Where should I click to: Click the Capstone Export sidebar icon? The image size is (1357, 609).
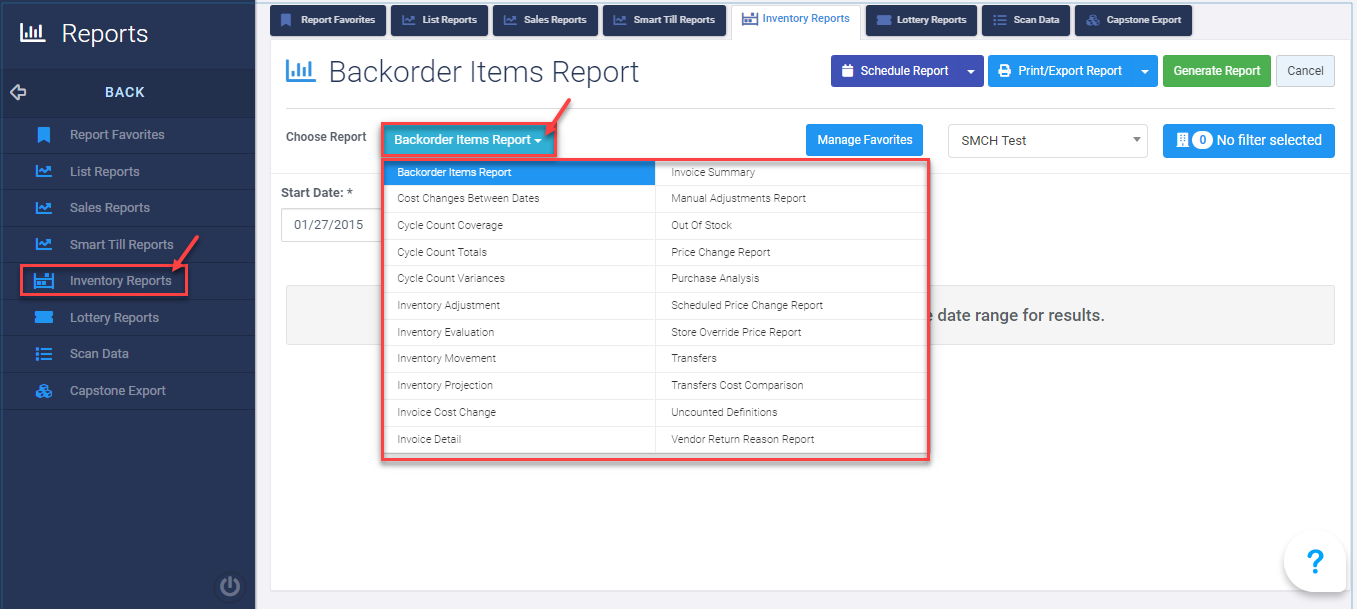(44, 390)
